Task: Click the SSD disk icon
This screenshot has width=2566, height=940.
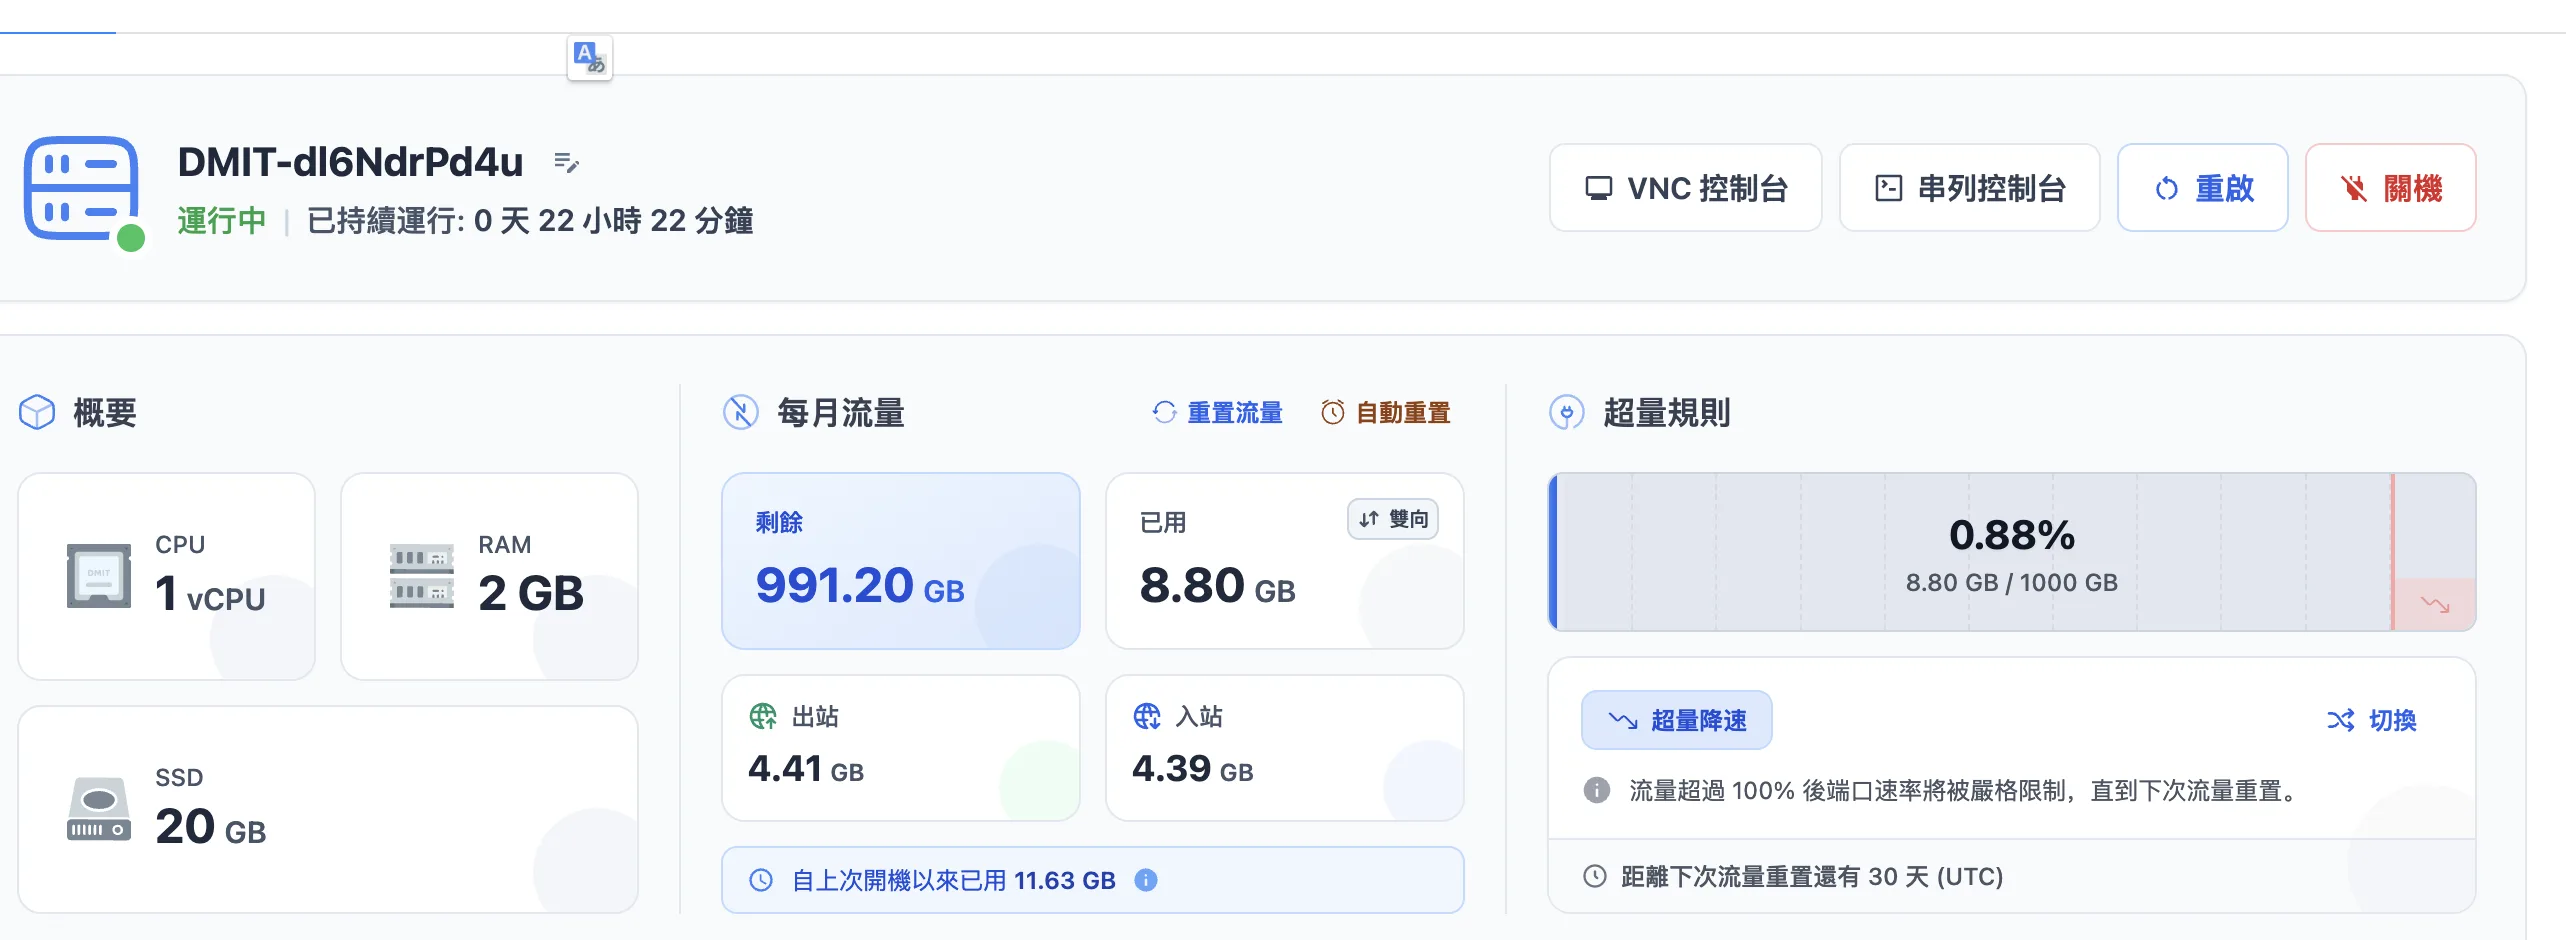Action: pos(98,809)
